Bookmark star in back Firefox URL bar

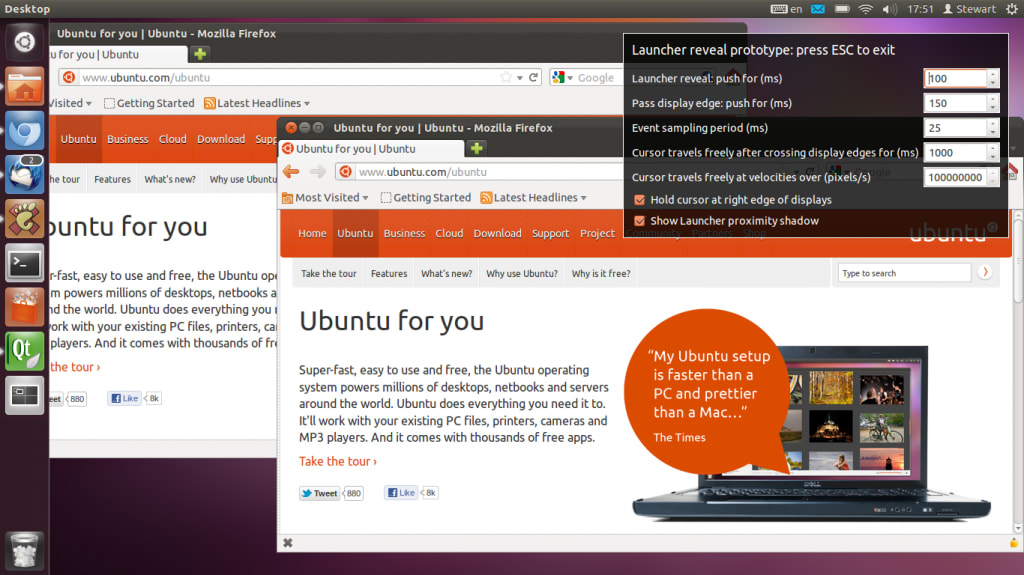coord(505,77)
